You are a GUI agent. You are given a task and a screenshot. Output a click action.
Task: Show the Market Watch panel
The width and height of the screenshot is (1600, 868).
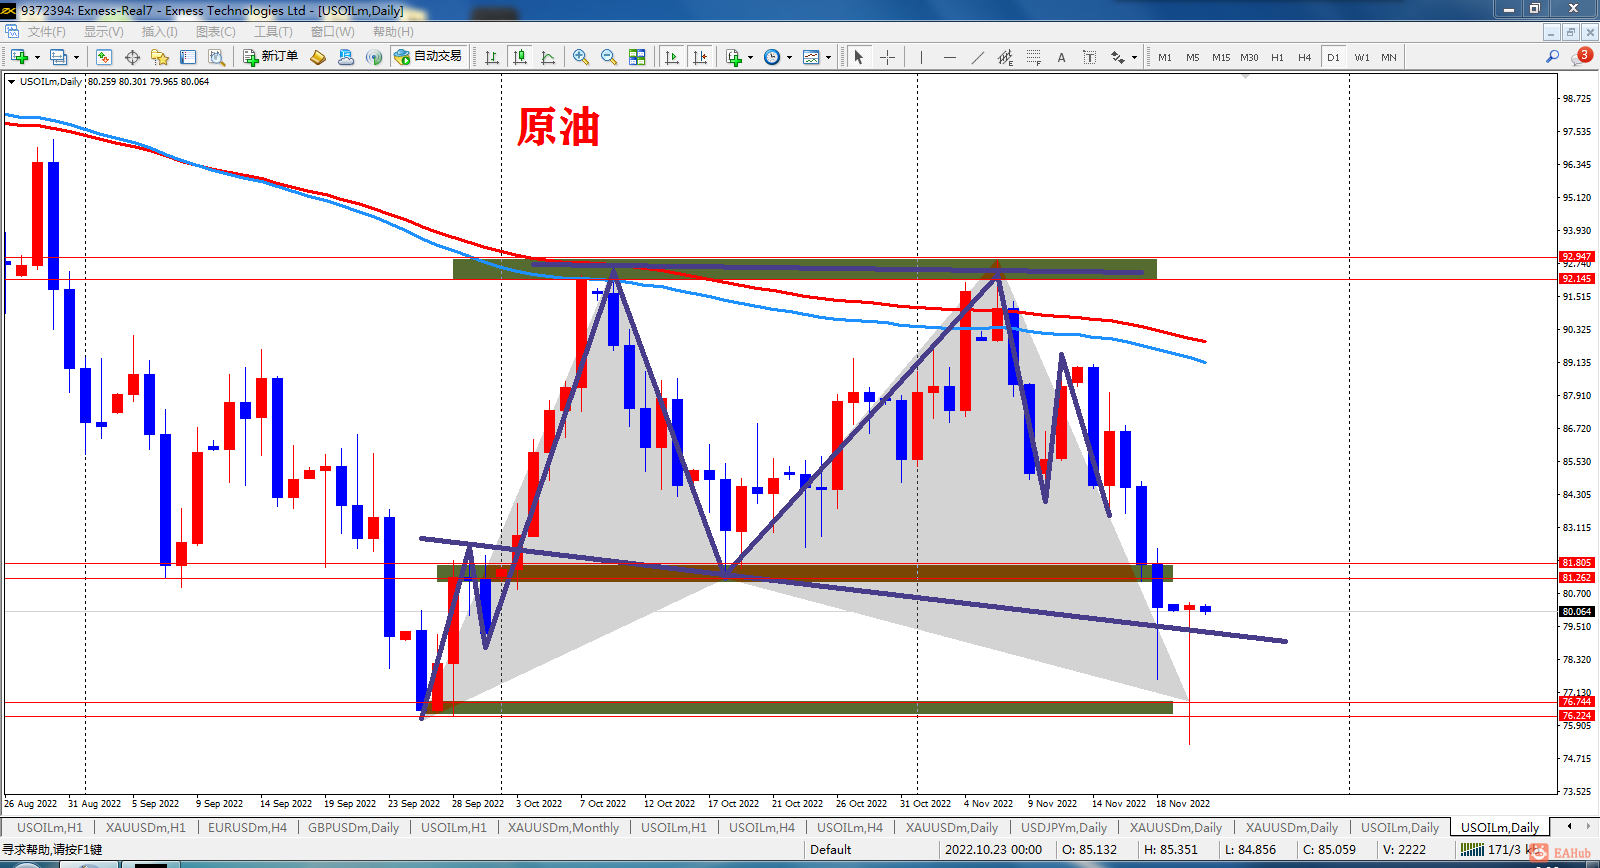[104, 57]
